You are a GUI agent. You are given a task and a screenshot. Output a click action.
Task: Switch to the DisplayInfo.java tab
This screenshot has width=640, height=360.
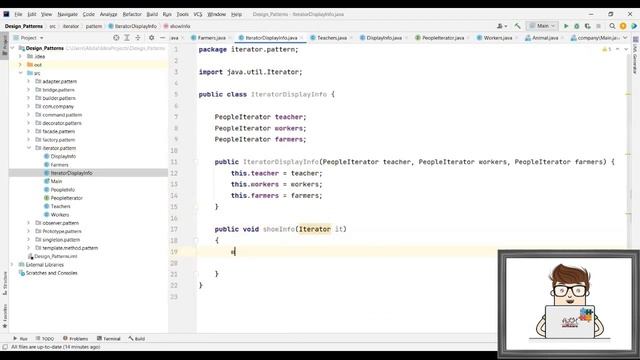pos(384,38)
